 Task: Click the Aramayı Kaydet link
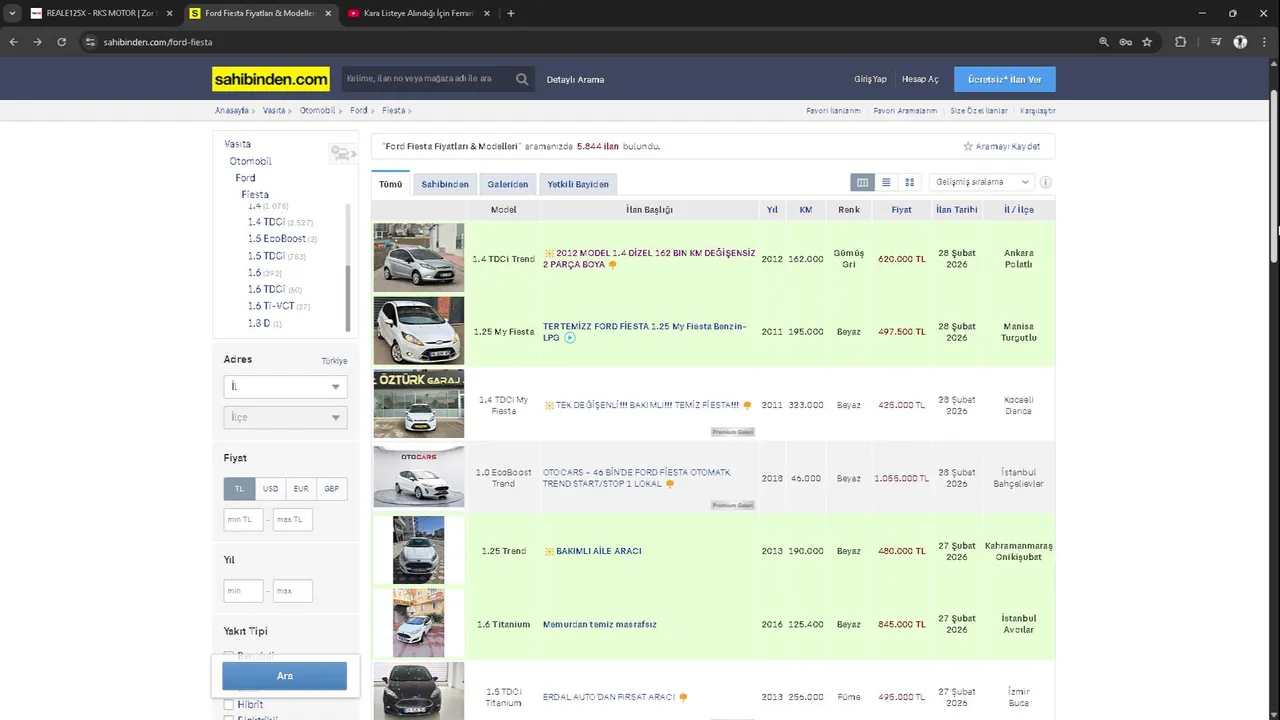1008,146
